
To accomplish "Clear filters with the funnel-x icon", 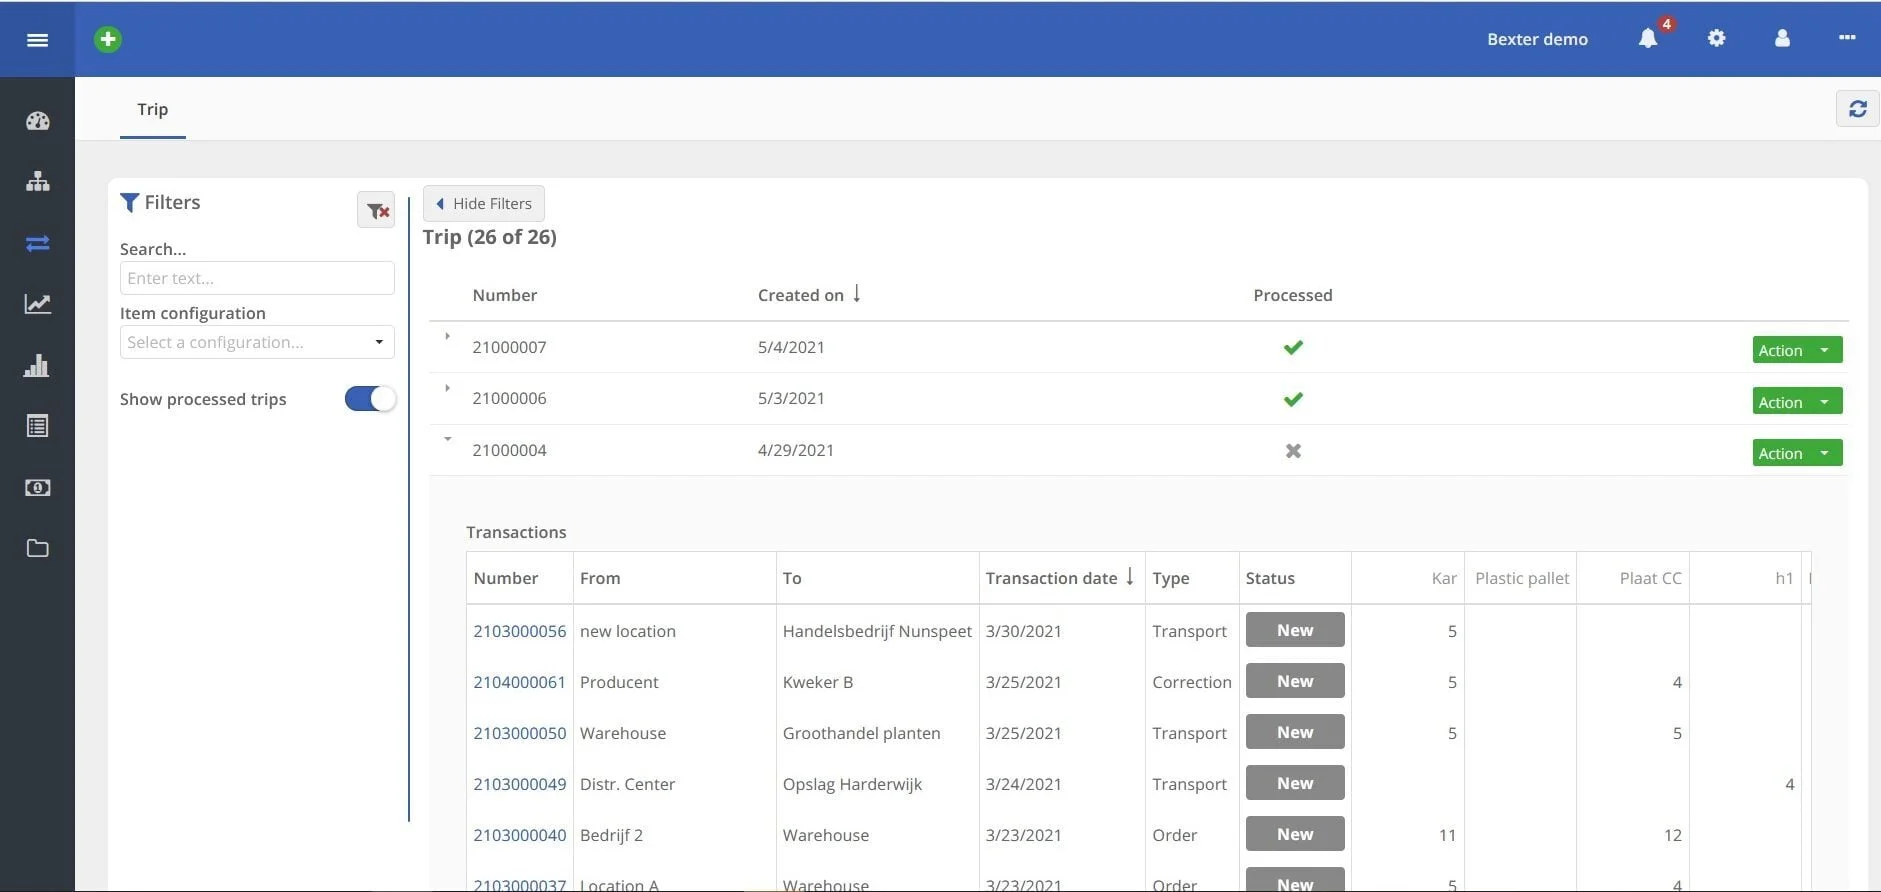I will click(x=376, y=210).
